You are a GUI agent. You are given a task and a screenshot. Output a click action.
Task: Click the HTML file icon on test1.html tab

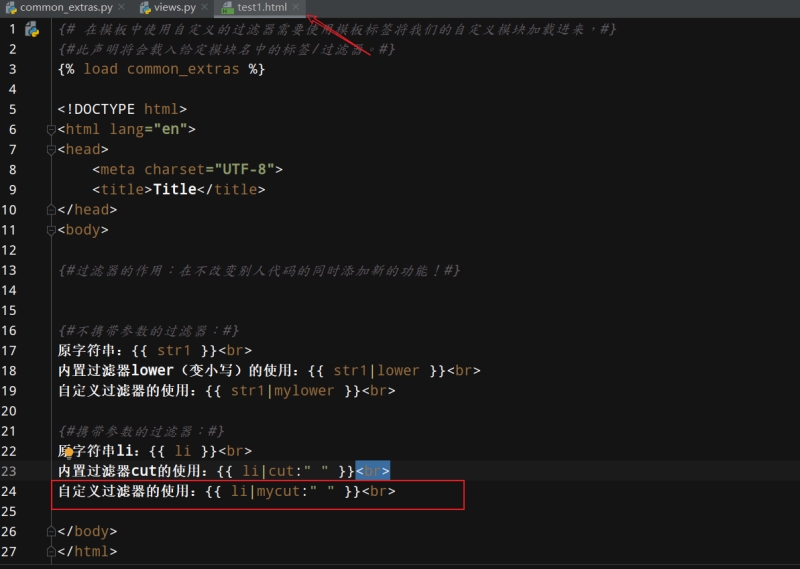(227, 7)
